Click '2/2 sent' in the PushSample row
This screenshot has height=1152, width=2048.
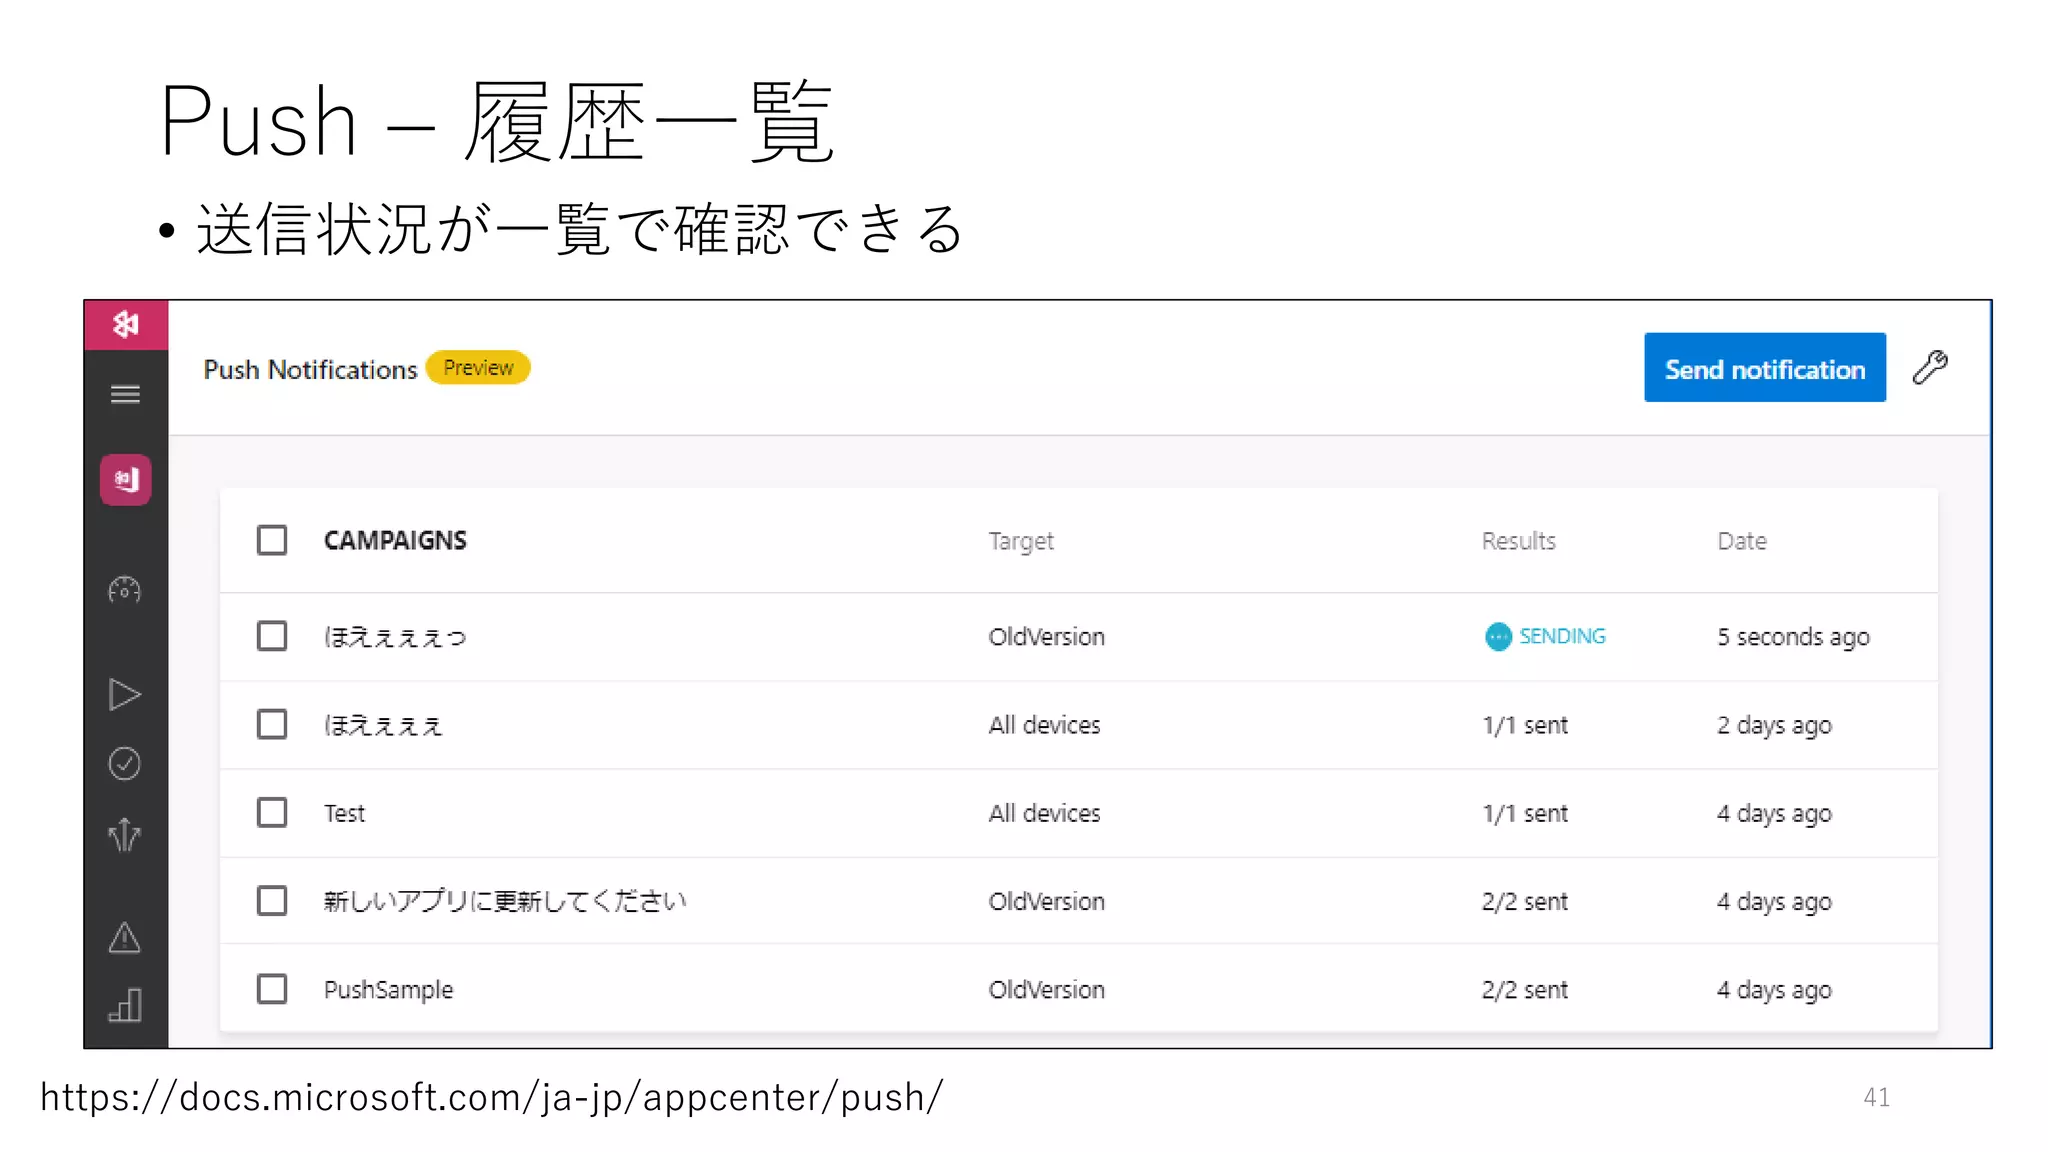pyautogui.click(x=1525, y=989)
